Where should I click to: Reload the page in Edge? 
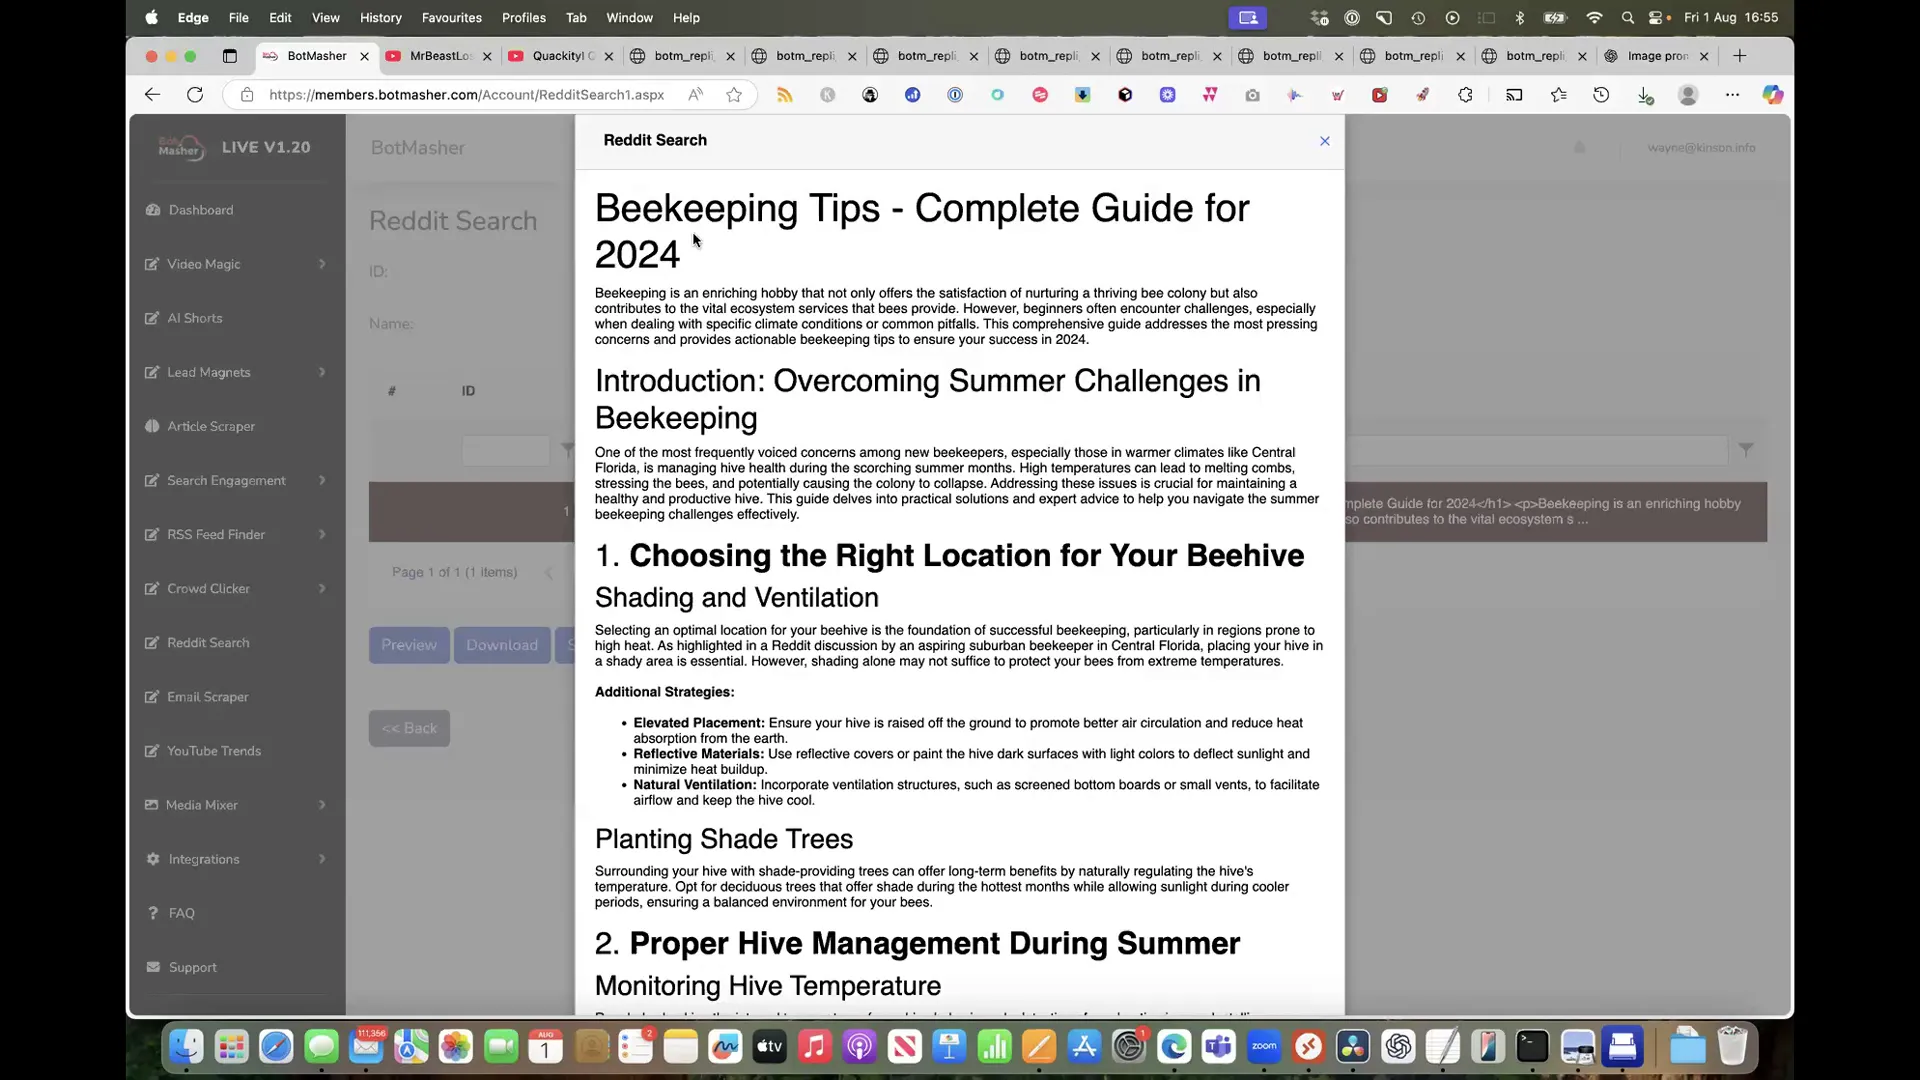(195, 94)
